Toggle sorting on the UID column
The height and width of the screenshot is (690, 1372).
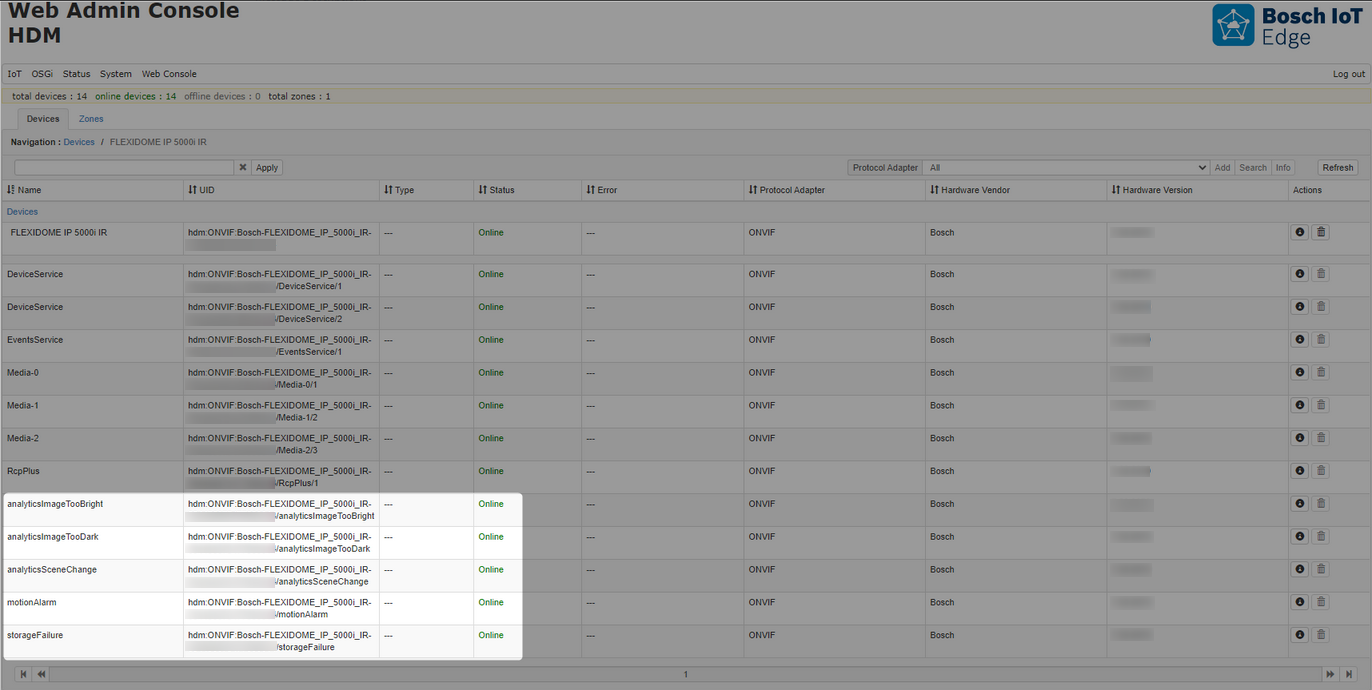[x=189, y=189]
